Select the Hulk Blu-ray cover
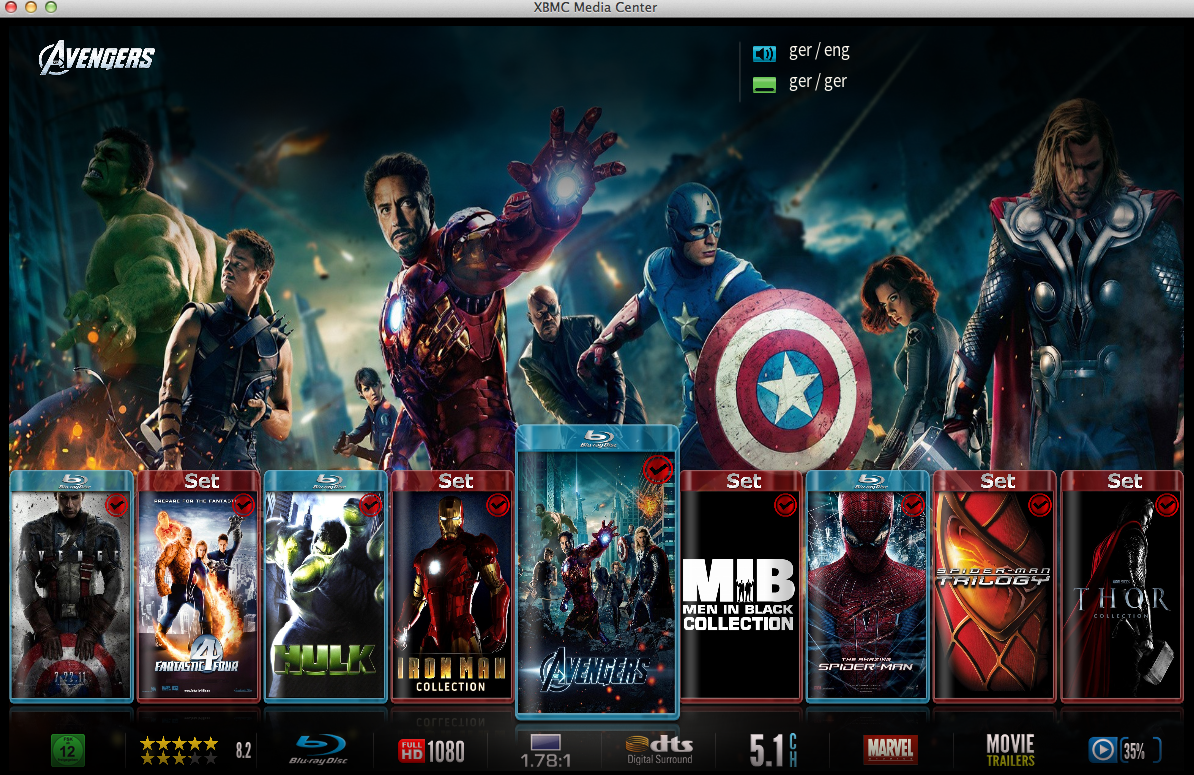The image size is (1194, 775). coord(325,586)
